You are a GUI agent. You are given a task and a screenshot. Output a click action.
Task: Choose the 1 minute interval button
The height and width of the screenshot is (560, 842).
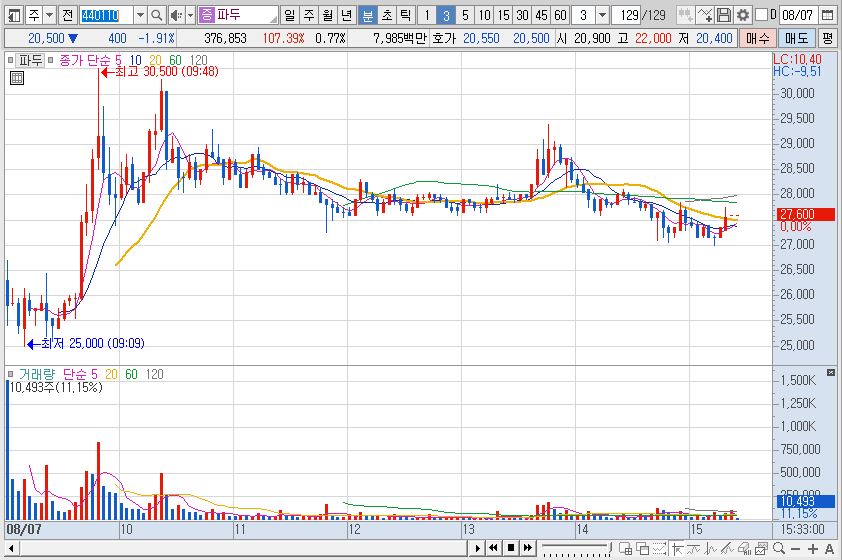[x=427, y=15]
